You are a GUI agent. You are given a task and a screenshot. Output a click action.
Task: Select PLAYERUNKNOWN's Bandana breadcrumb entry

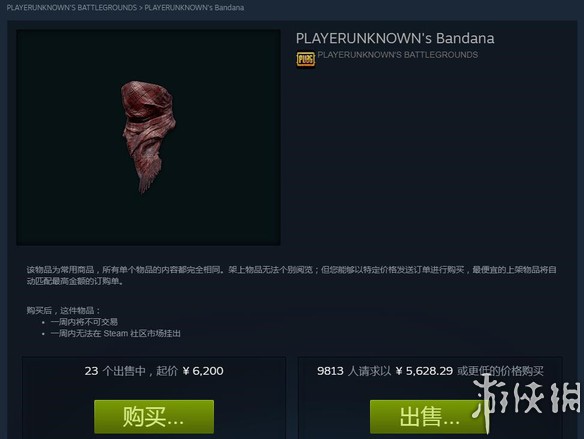coord(194,7)
